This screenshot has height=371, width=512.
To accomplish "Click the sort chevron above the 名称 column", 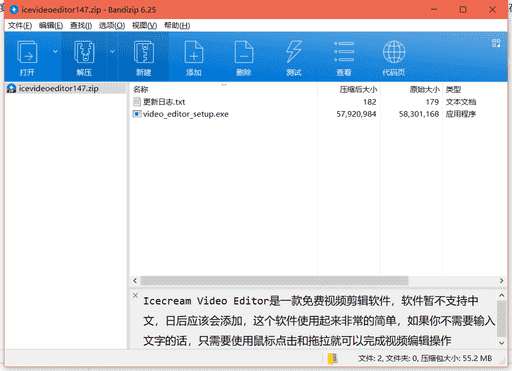I will tap(224, 85).
